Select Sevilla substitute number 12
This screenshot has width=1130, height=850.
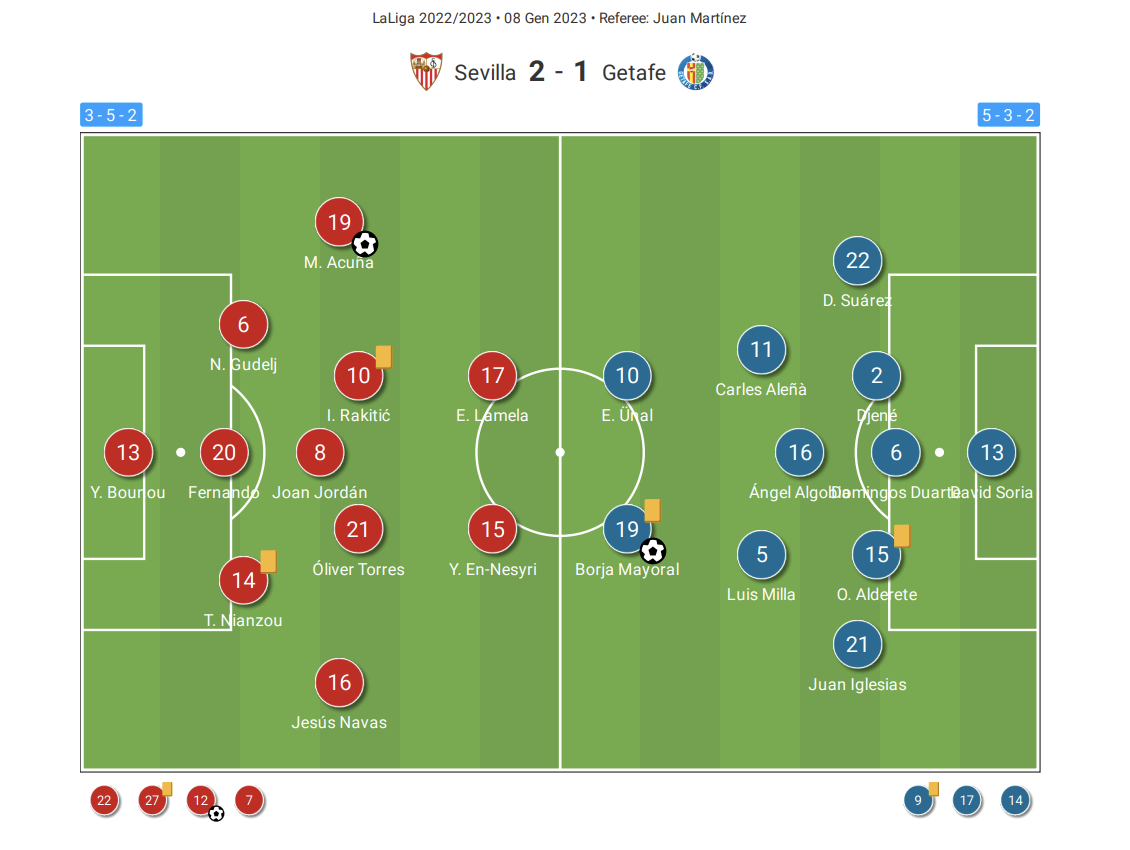[201, 800]
